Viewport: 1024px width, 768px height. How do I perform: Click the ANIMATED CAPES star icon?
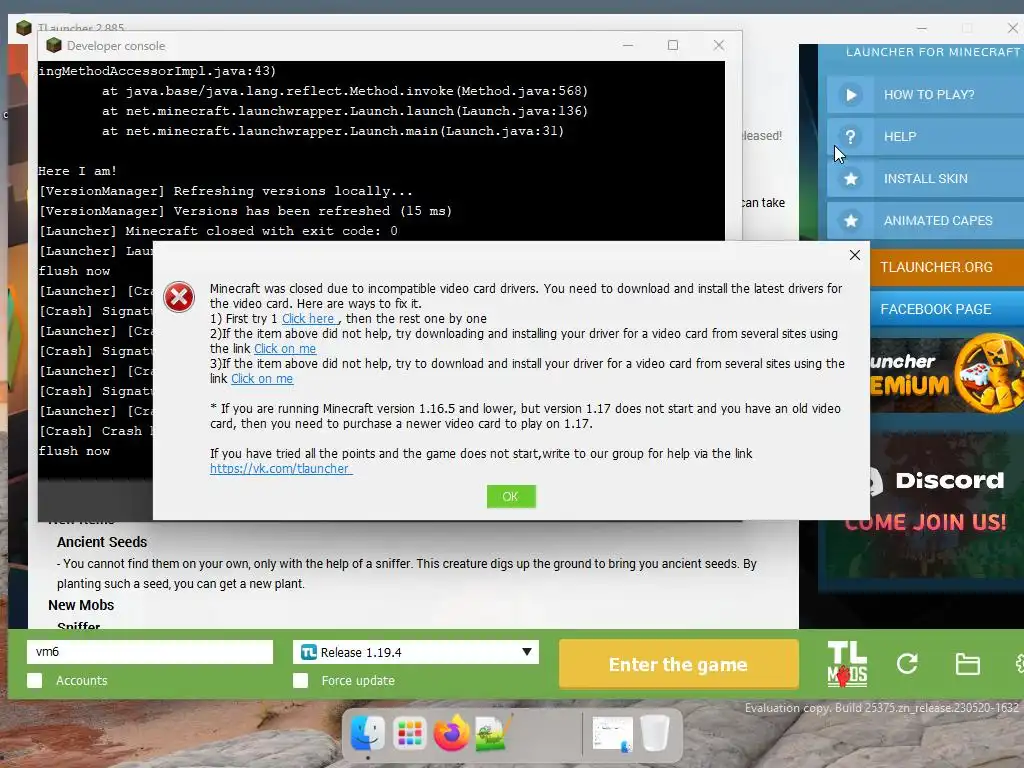click(850, 221)
